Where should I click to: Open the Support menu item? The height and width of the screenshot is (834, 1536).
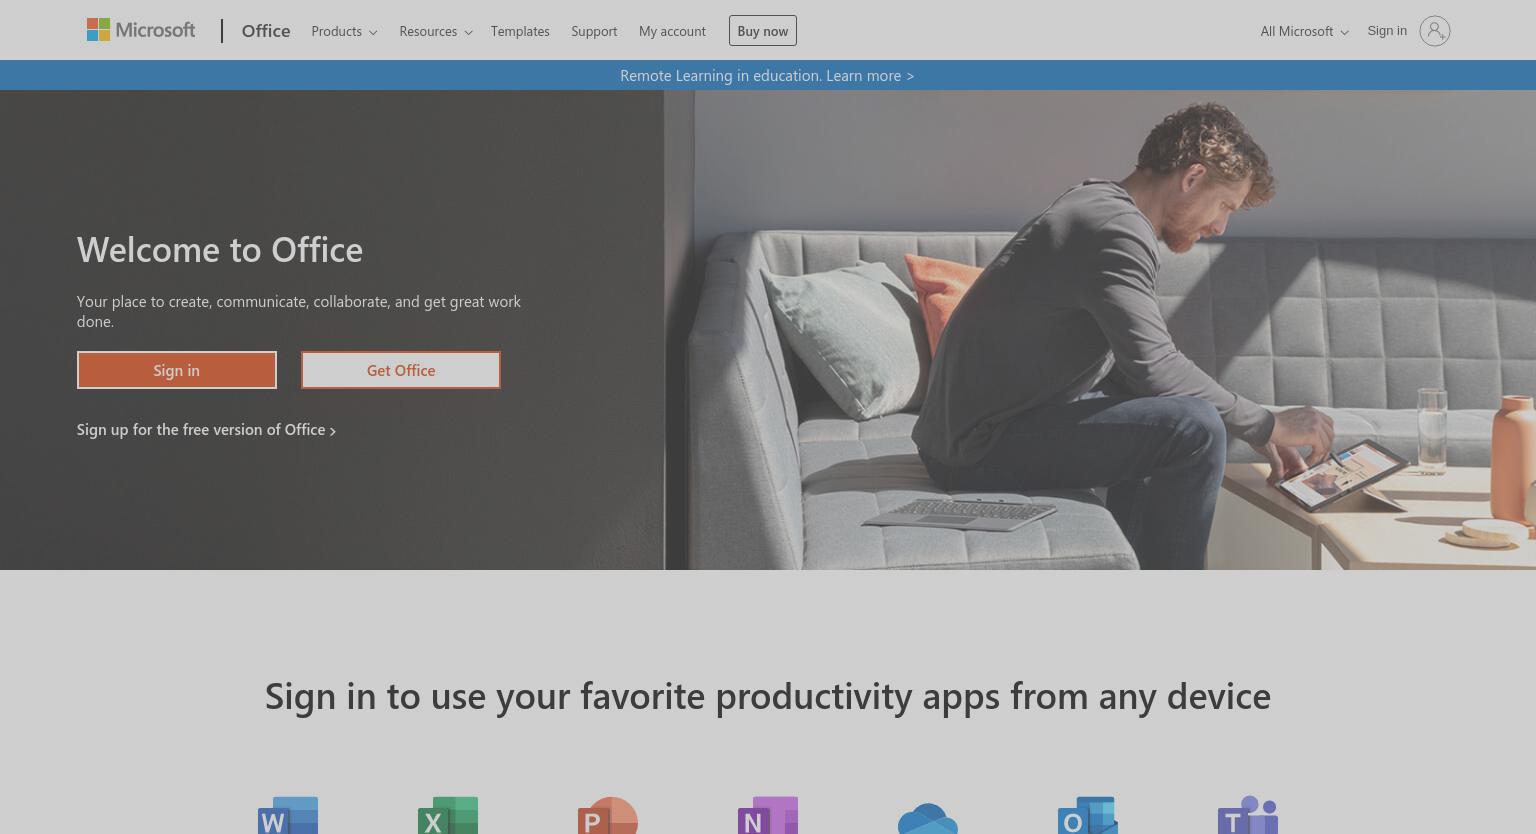(x=594, y=31)
